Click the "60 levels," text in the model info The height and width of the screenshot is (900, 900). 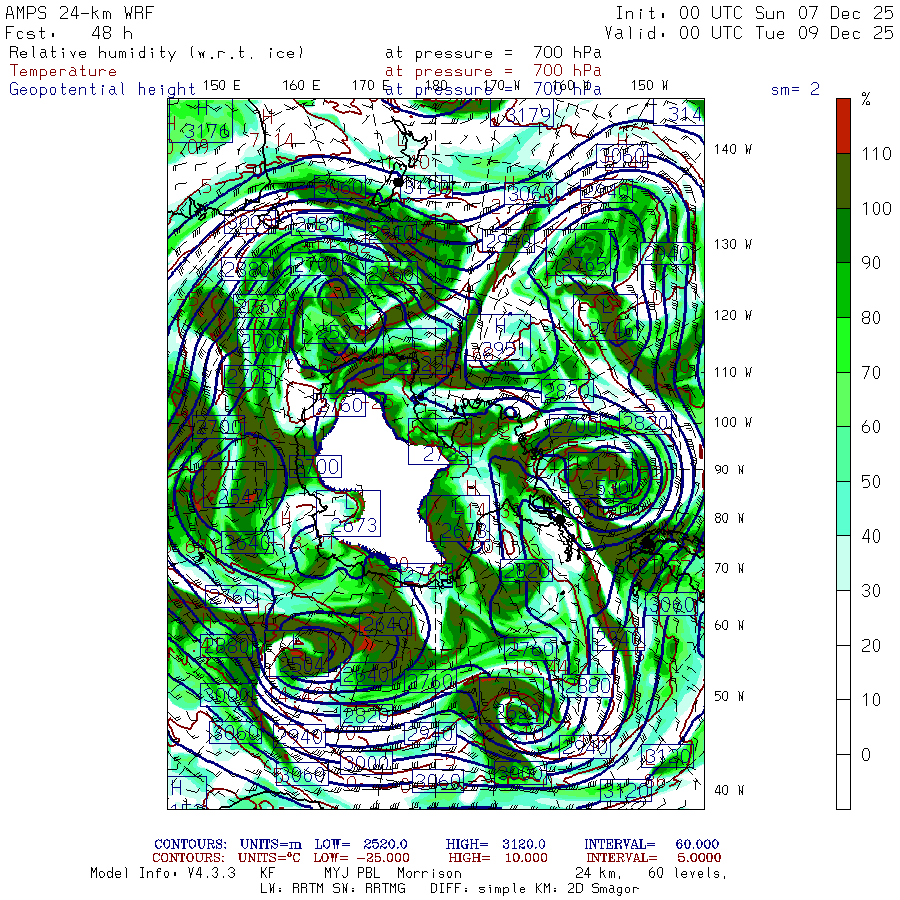coord(688,874)
